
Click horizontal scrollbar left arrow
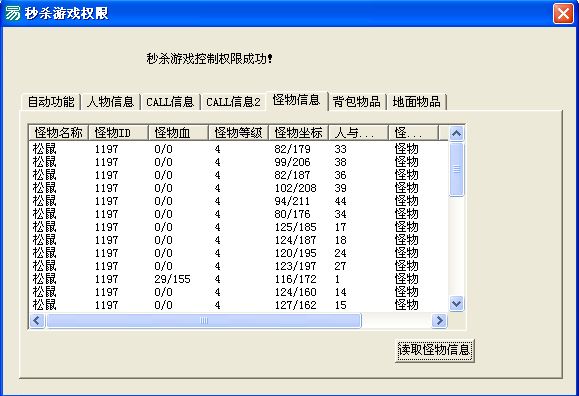click(37, 320)
